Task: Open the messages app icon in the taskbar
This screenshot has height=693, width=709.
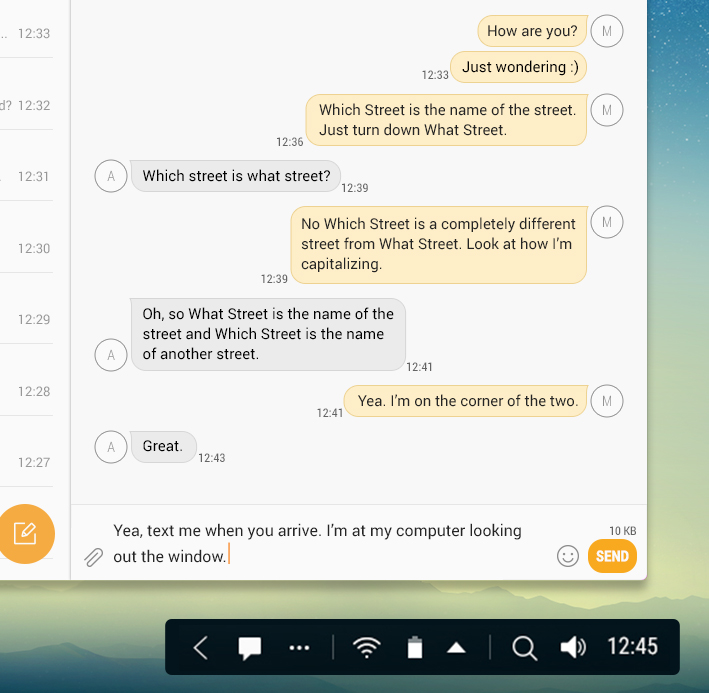Action: coord(250,648)
